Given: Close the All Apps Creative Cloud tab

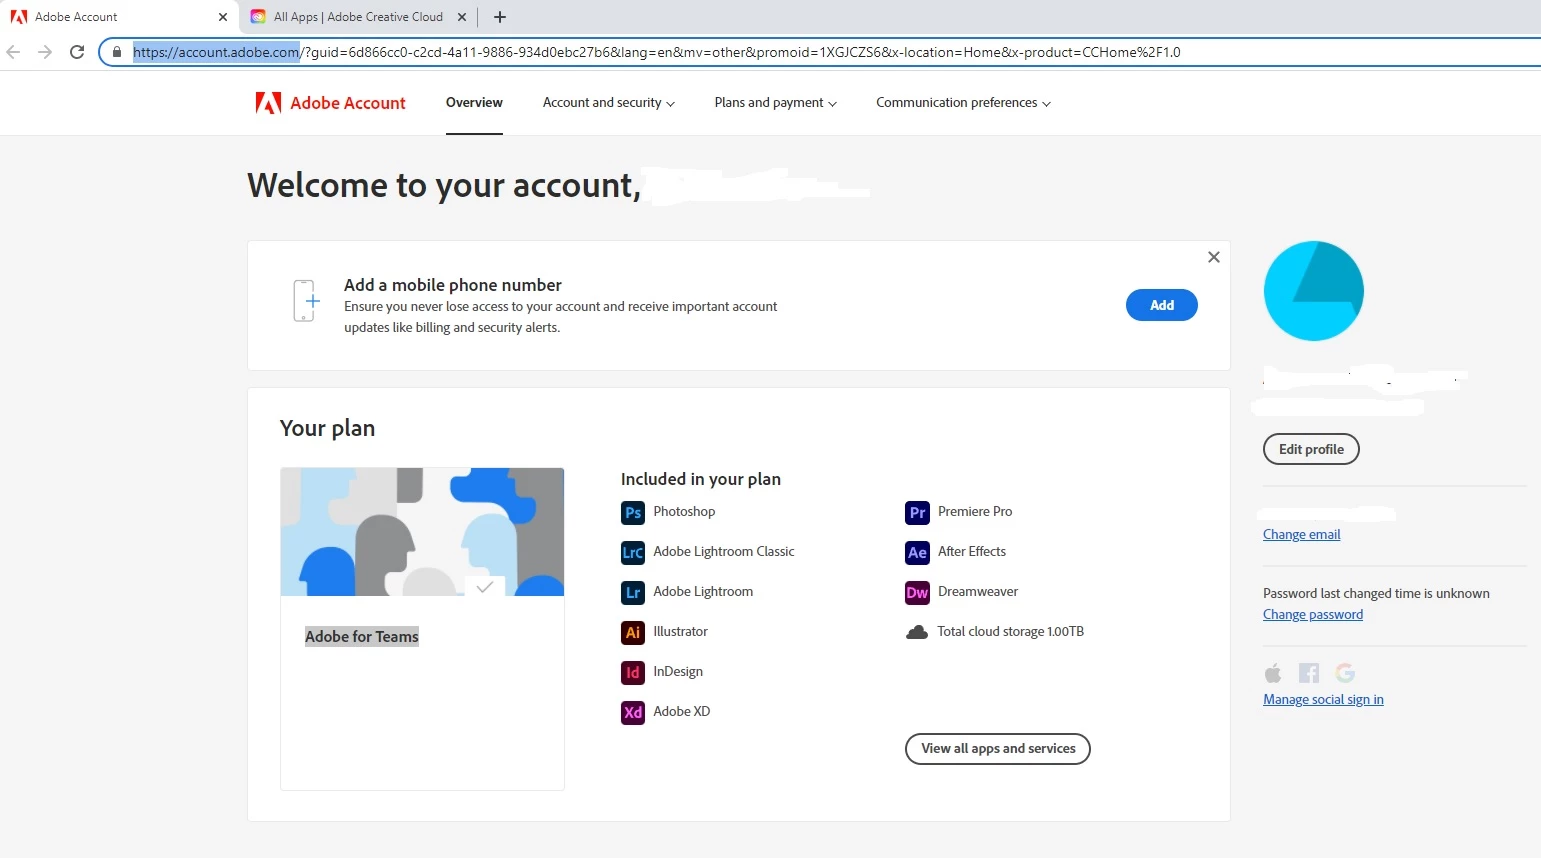Looking at the screenshot, I should point(462,17).
